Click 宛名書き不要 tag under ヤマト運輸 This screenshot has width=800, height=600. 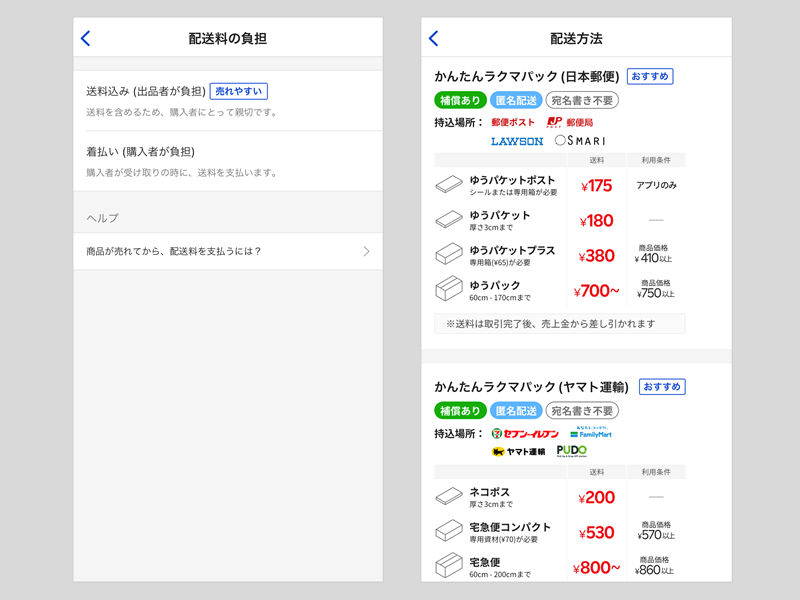[582, 411]
